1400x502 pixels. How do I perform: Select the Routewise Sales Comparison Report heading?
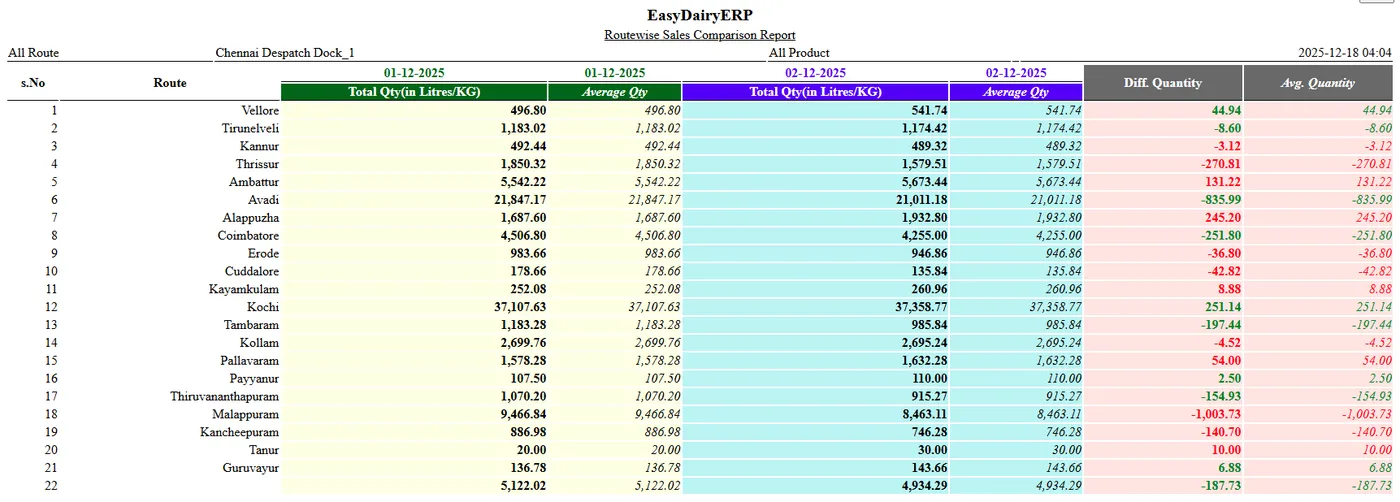coord(700,35)
